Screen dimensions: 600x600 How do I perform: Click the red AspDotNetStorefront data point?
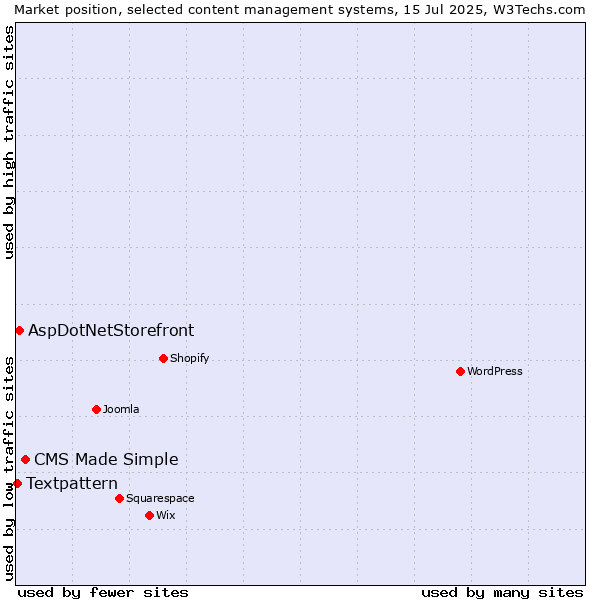20,330
